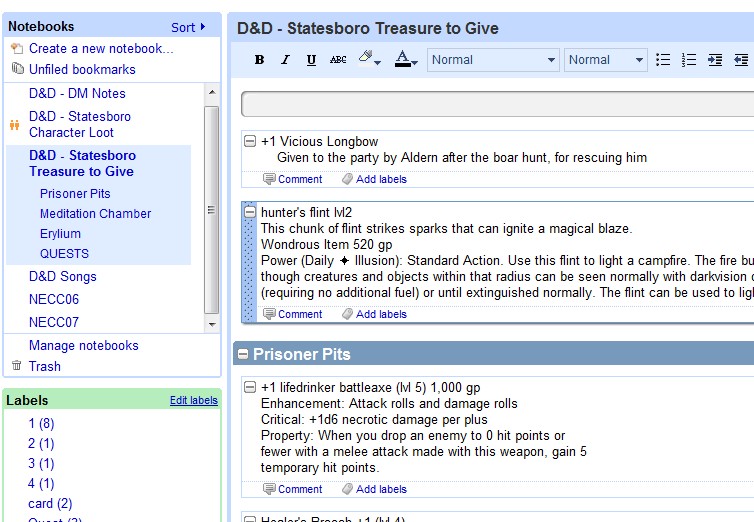Open Unfiled bookmarks

(x=82, y=69)
